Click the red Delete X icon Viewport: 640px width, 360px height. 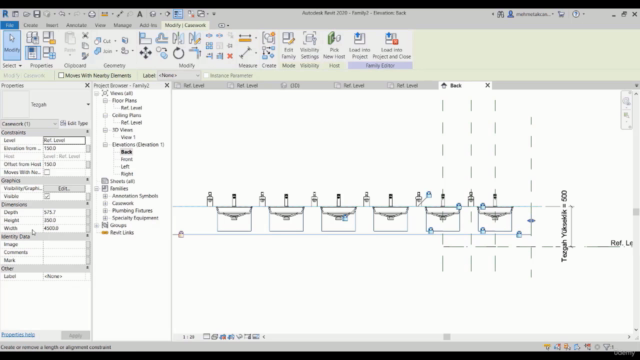230,56
